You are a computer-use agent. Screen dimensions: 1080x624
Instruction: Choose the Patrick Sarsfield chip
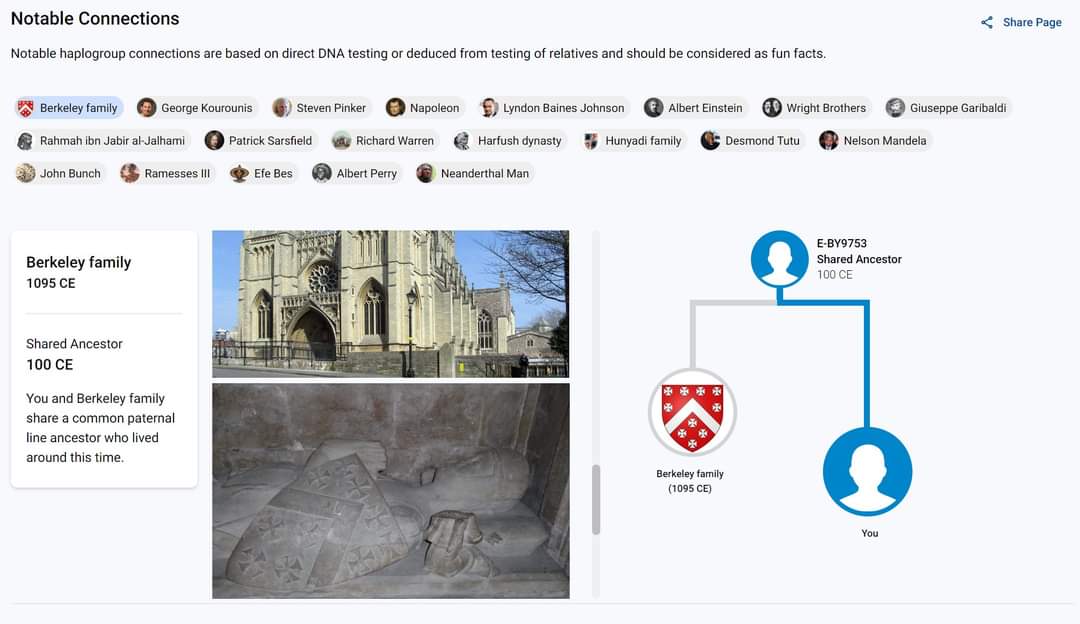tap(260, 141)
